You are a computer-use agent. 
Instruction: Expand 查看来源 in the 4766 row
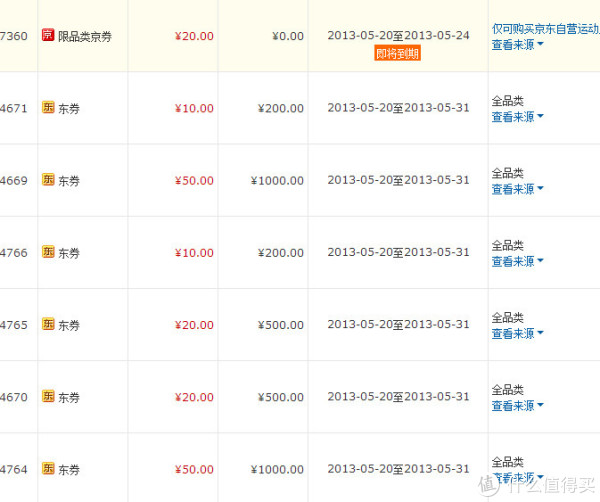click(x=517, y=261)
